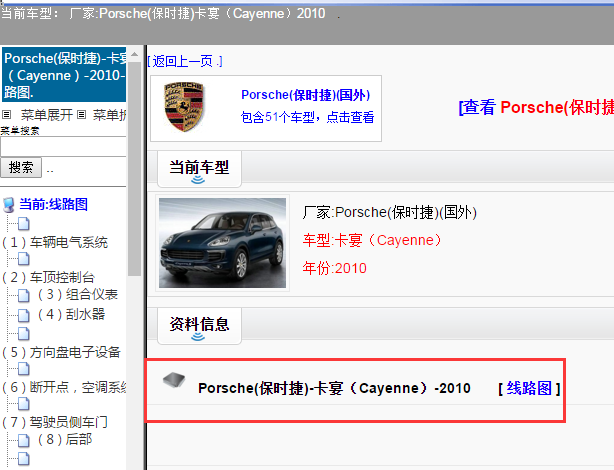Open (6) 断开点，空调系统 tree item

[64, 387]
